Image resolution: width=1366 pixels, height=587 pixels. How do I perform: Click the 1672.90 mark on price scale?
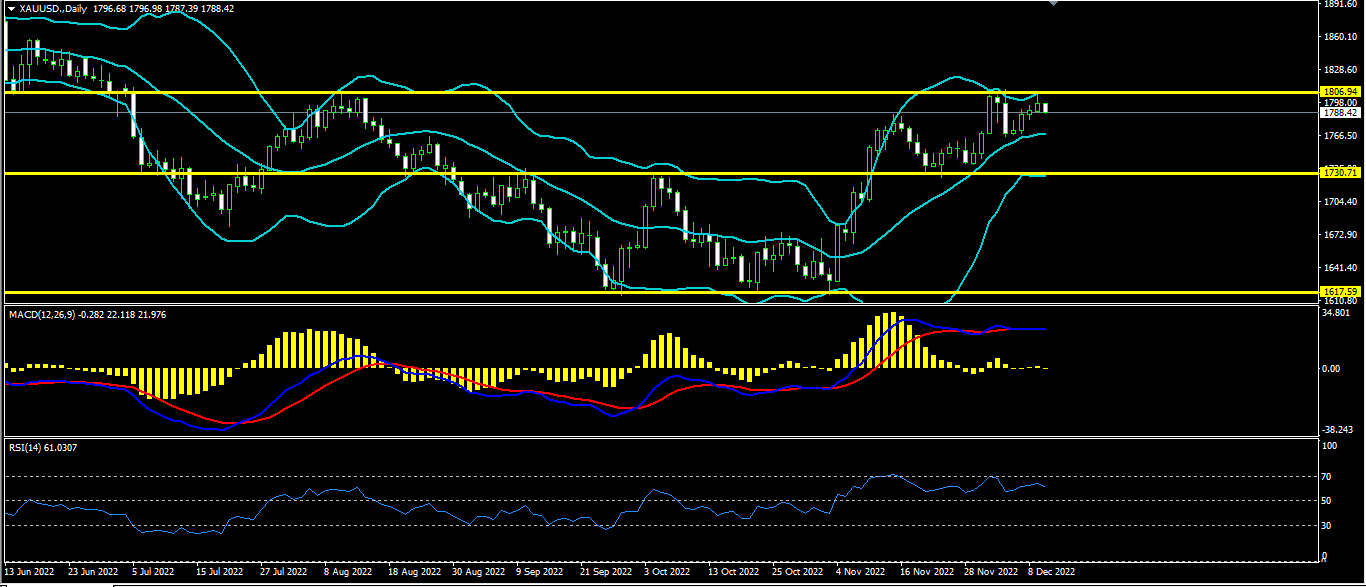click(x=1338, y=234)
